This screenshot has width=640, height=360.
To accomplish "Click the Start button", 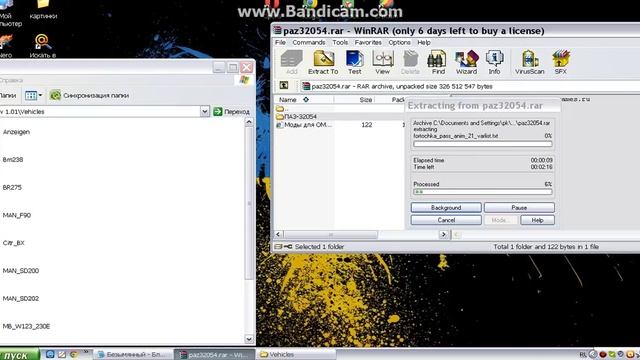I will (19, 354).
